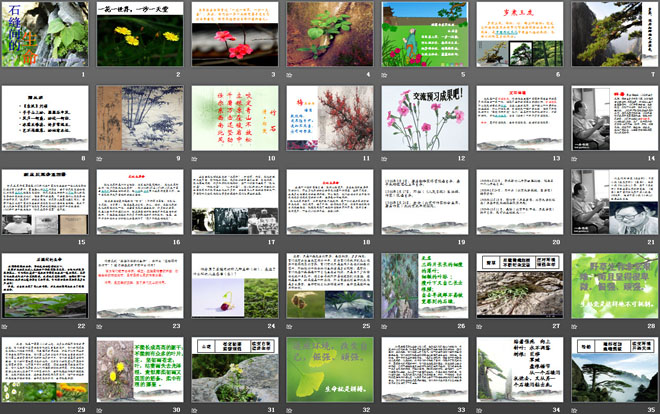Click the animation icon below slide 10

[195, 158]
